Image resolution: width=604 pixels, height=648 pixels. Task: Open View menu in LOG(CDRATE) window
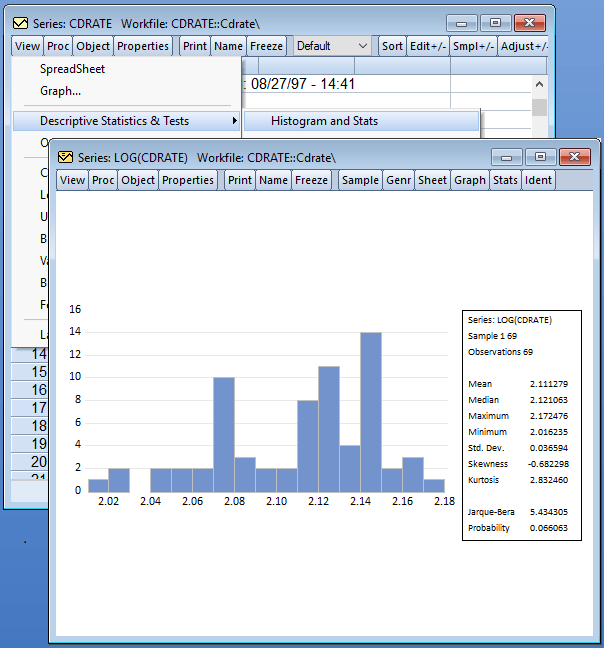pyautogui.click(x=72, y=180)
